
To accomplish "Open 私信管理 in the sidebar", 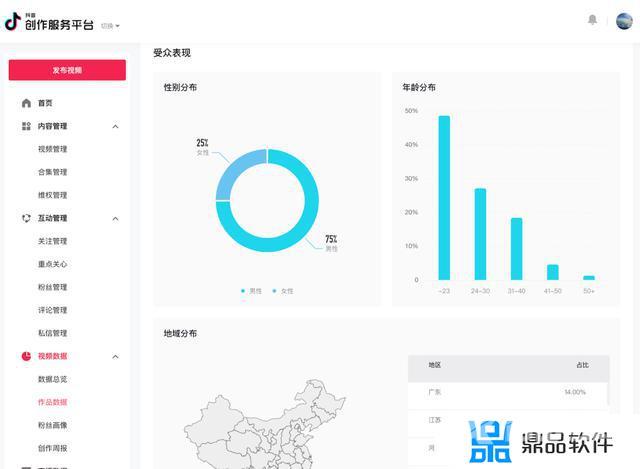I will pyautogui.click(x=53, y=333).
